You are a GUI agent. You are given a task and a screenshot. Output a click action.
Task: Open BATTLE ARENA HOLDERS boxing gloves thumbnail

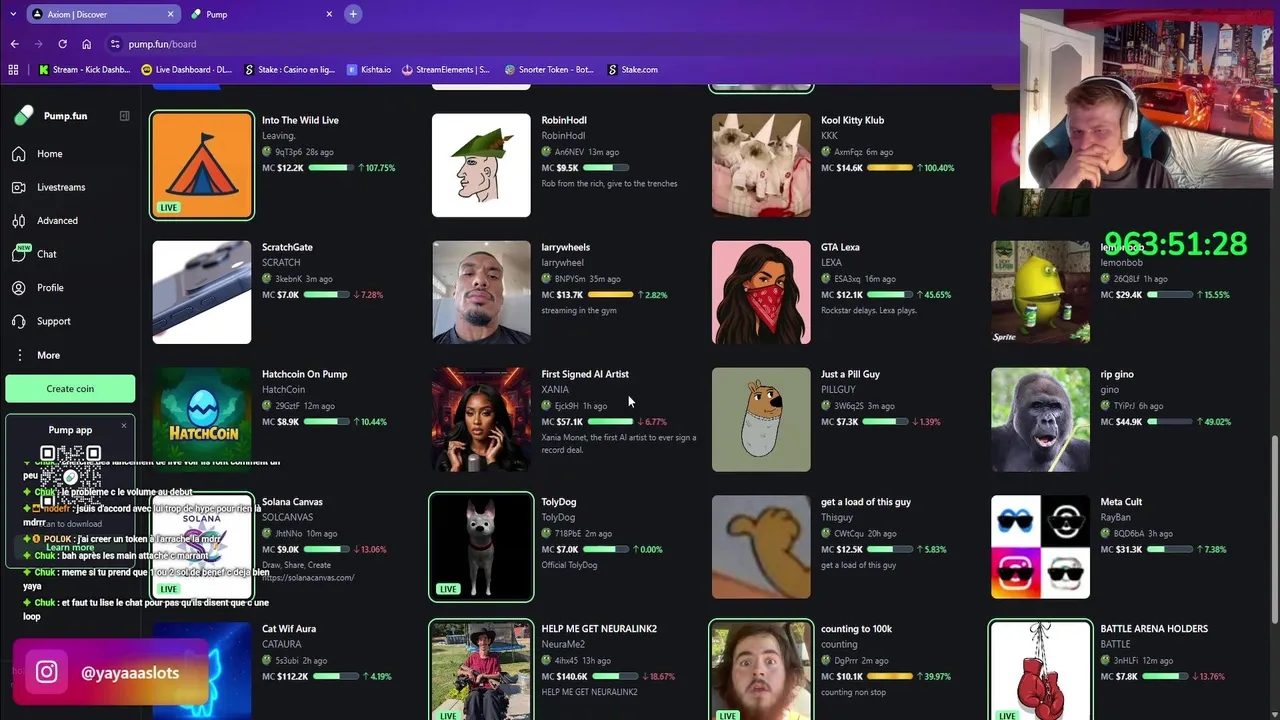tap(1040, 670)
